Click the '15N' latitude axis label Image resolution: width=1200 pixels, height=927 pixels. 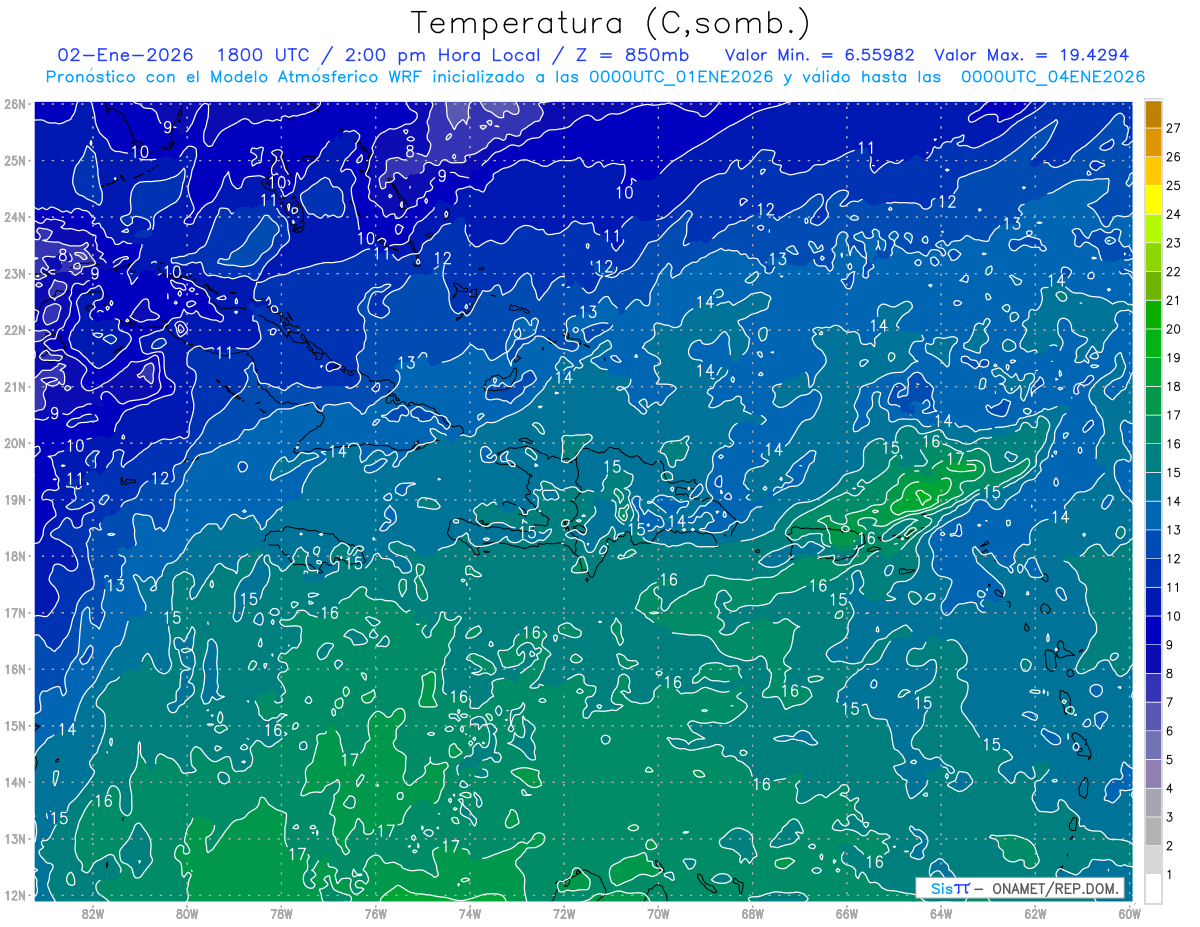pyautogui.click(x=15, y=725)
